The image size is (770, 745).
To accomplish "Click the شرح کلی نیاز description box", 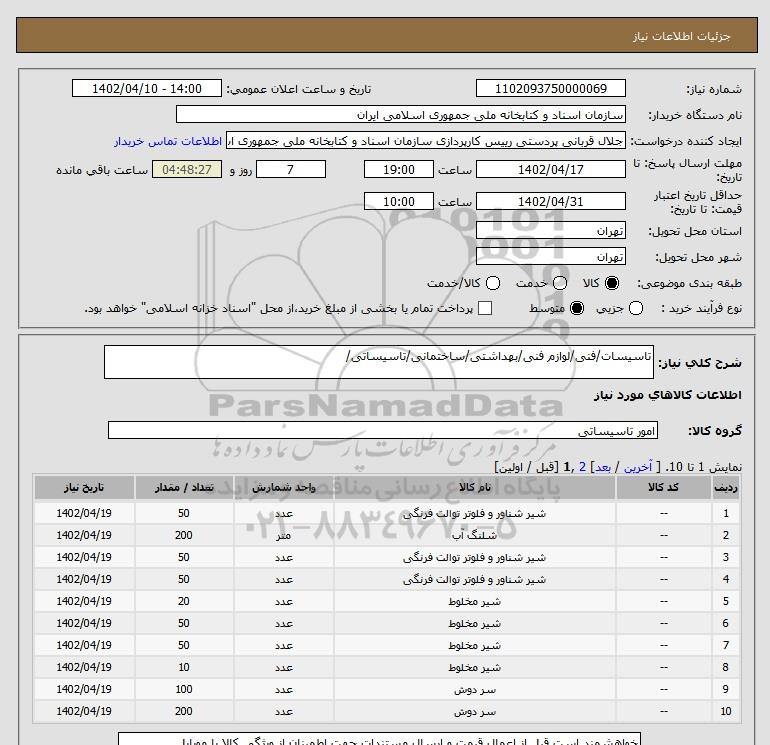I will tap(379, 362).
